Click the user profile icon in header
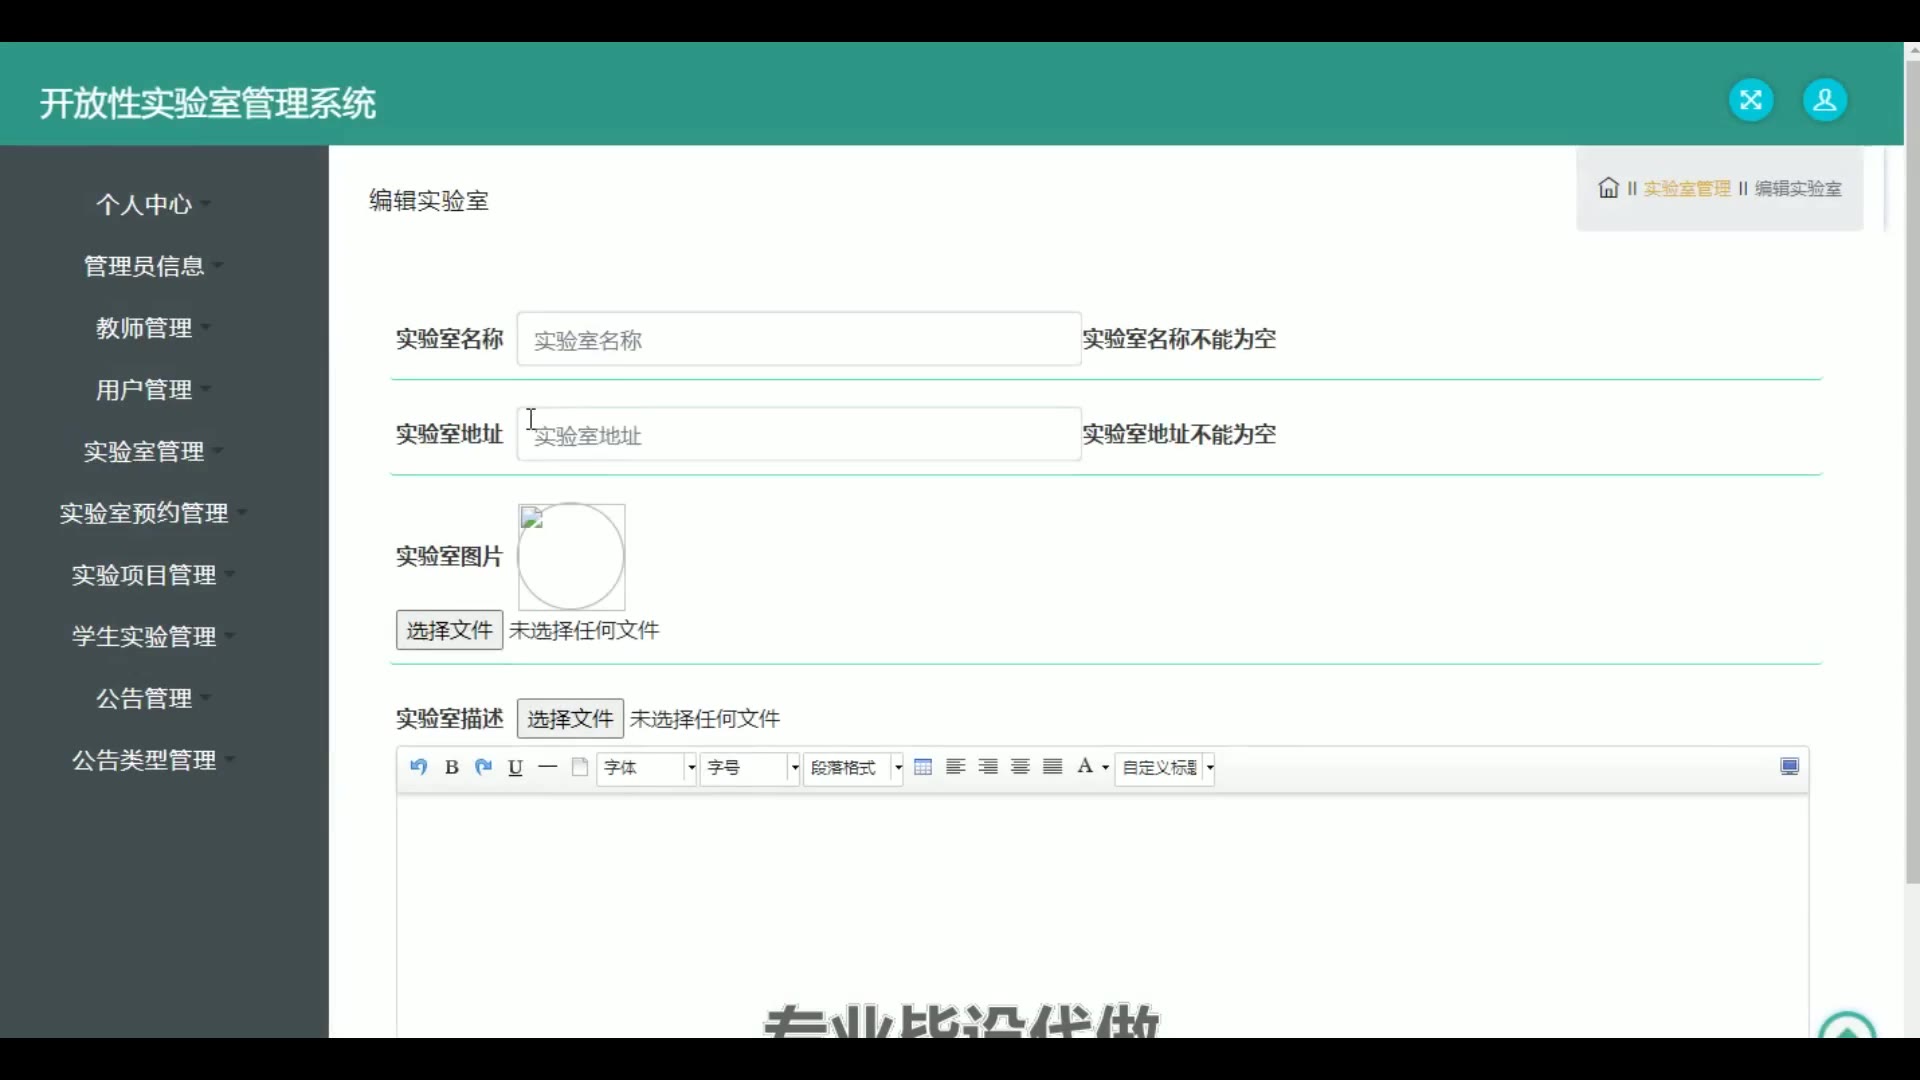This screenshot has height=1080, width=1920. coord(1824,100)
